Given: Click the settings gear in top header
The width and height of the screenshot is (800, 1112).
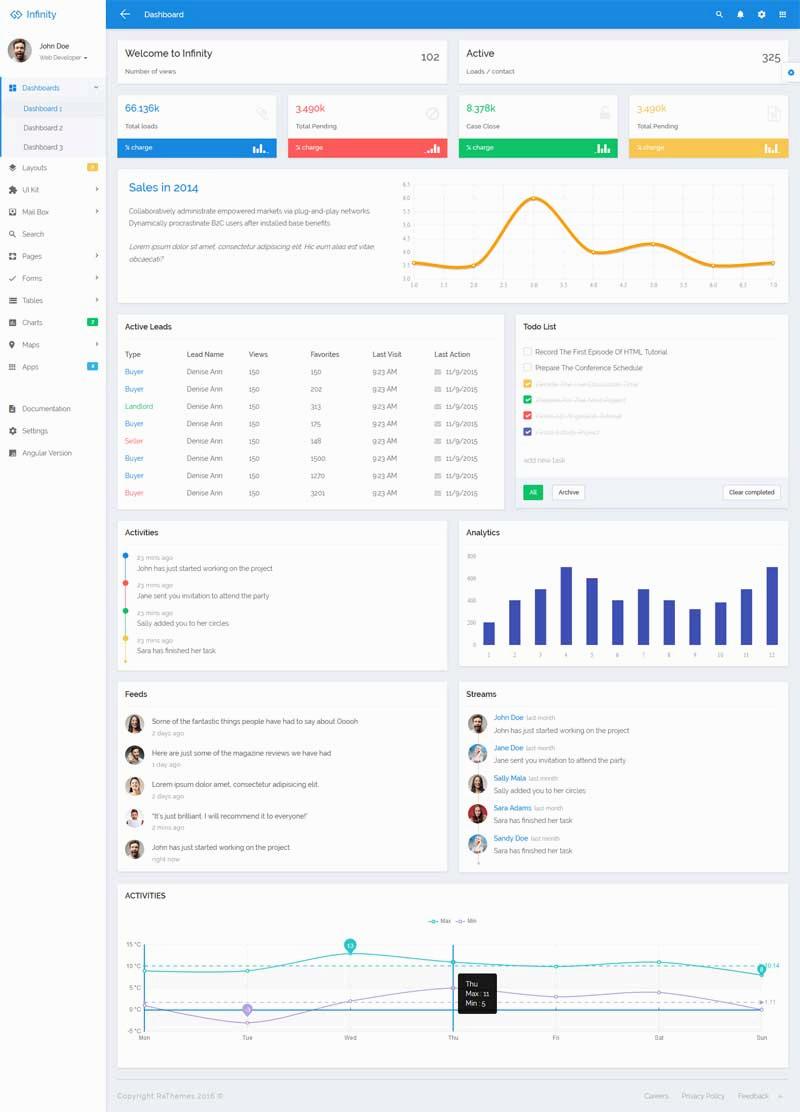Looking at the screenshot, I should 761,15.
